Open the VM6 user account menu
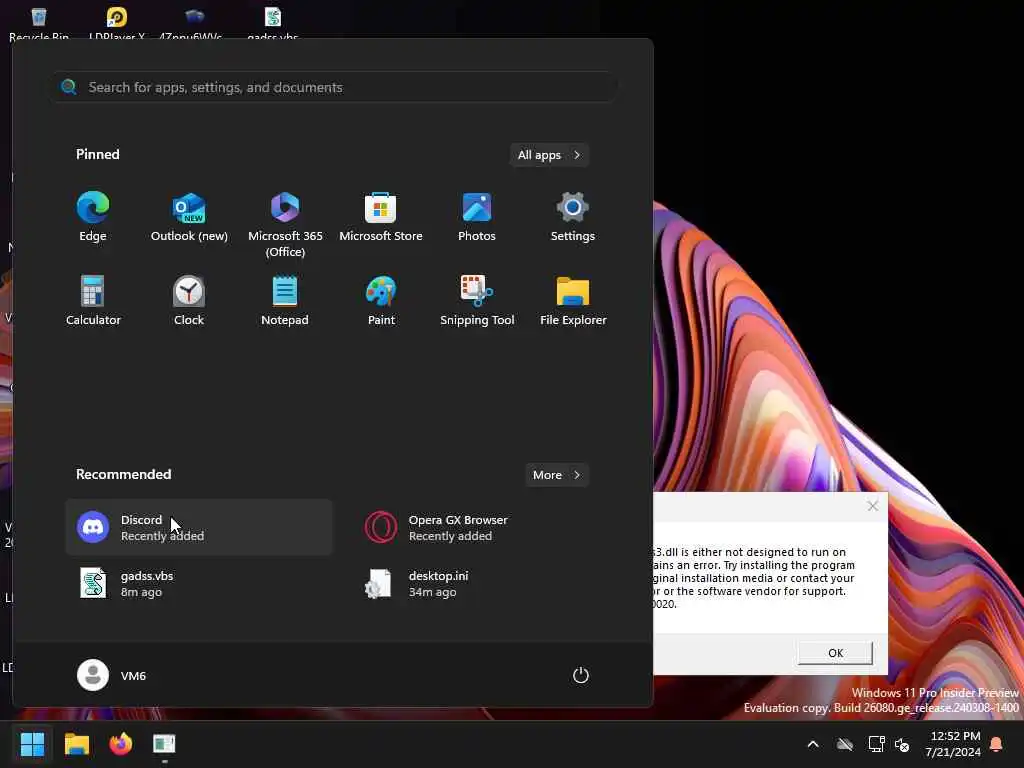This screenshot has width=1024, height=768. [112, 675]
